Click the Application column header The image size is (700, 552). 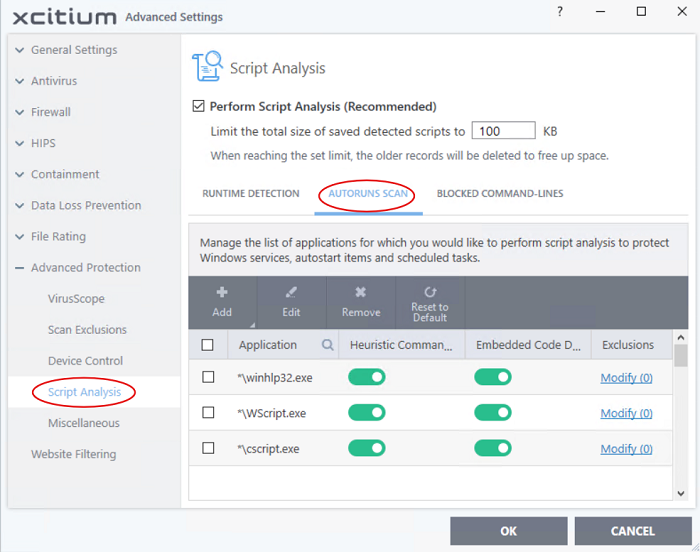[283, 345]
